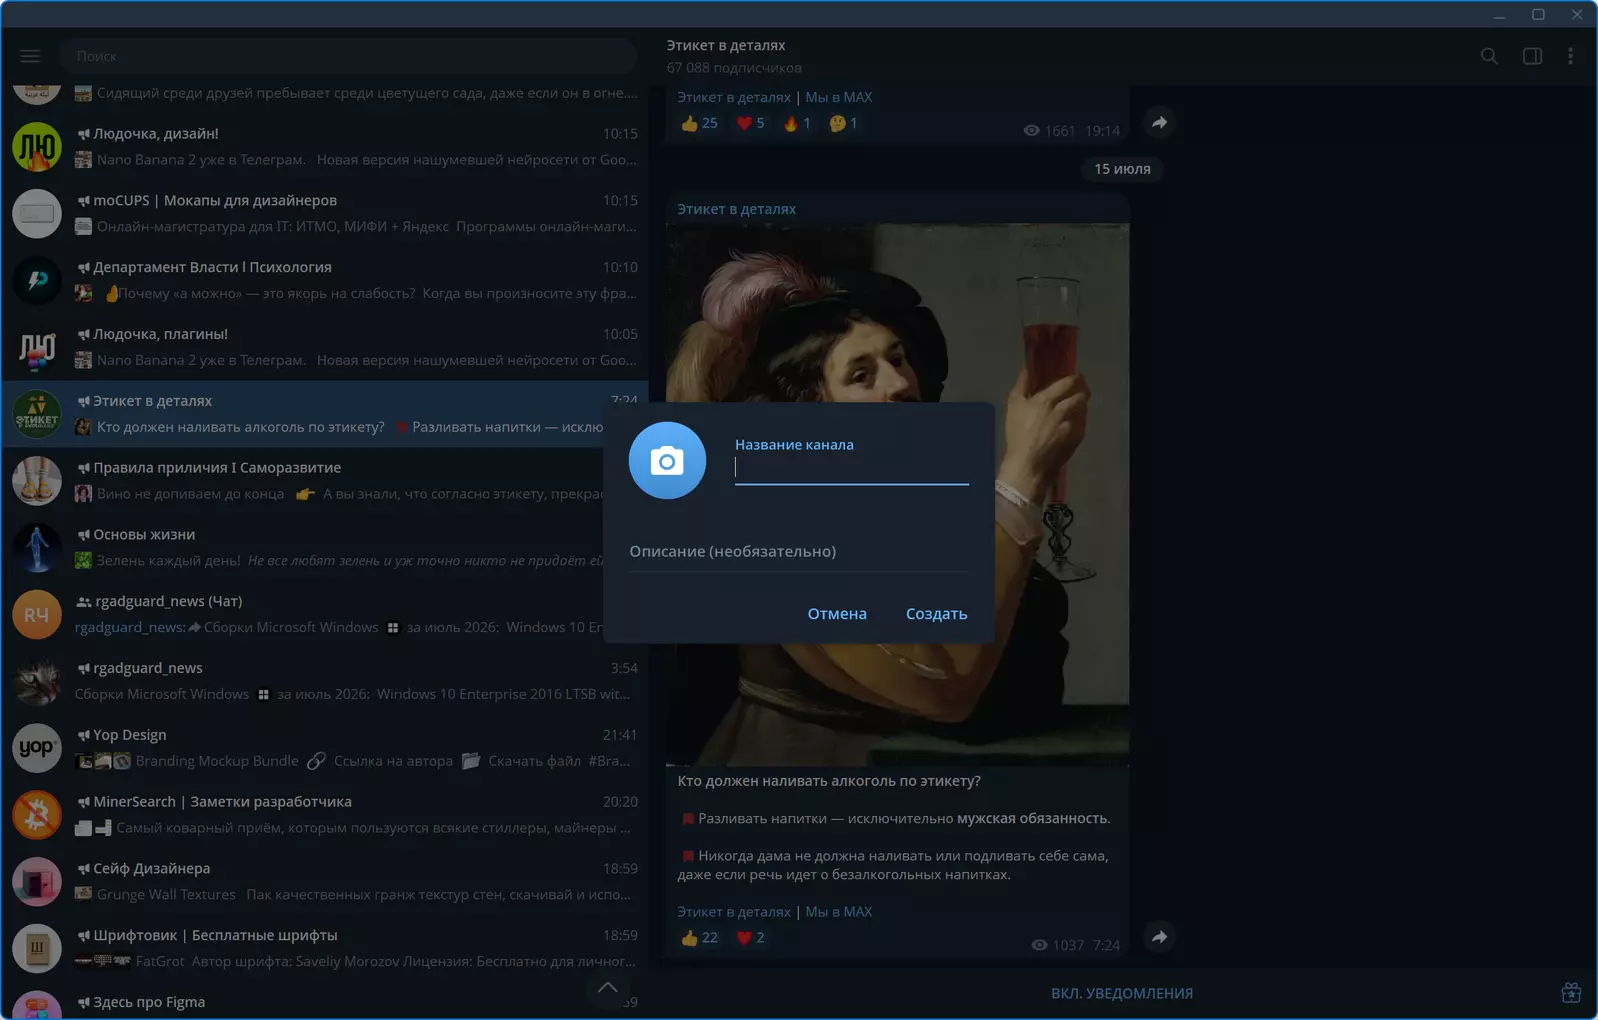Open the three-dot channel options menu
The image size is (1598, 1020).
1570,56
